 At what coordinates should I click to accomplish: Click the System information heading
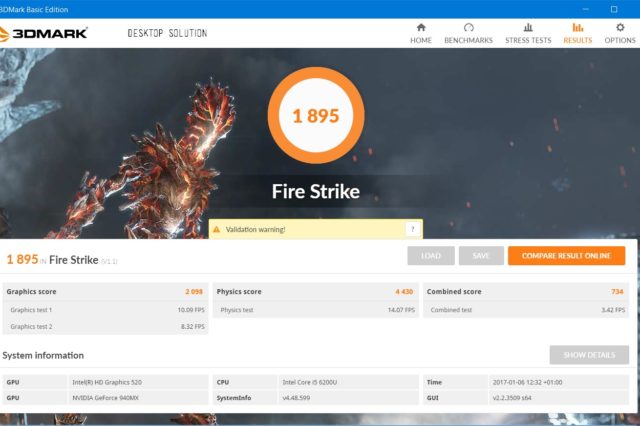coord(43,355)
